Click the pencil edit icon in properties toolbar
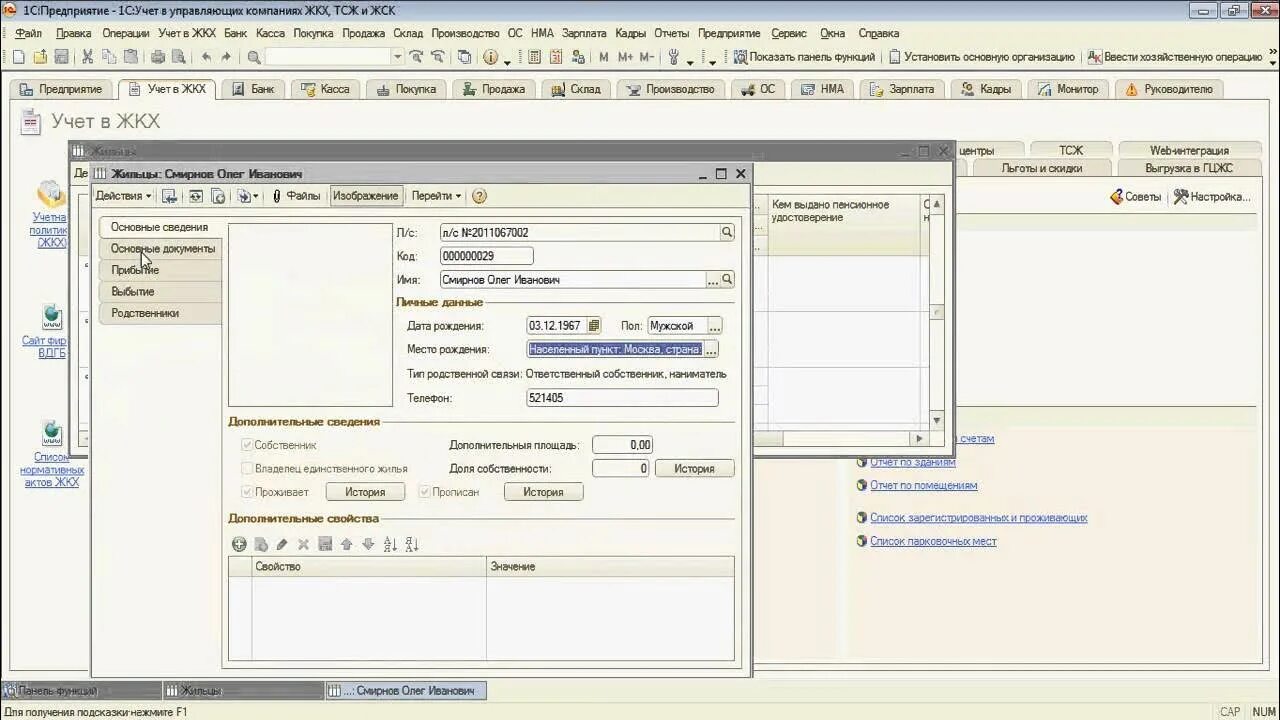Viewport: 1280px width, 720px height. pyautogui.click(x=282, y=544)
